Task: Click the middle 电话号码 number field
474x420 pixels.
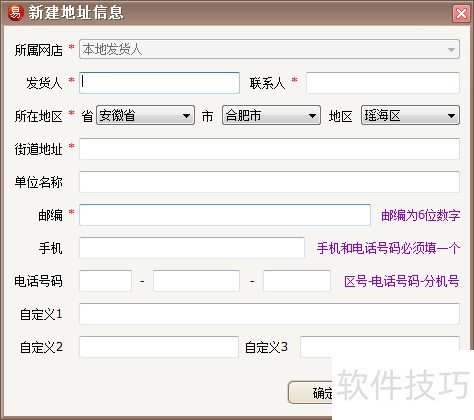Action: click(x=196, y=281)
